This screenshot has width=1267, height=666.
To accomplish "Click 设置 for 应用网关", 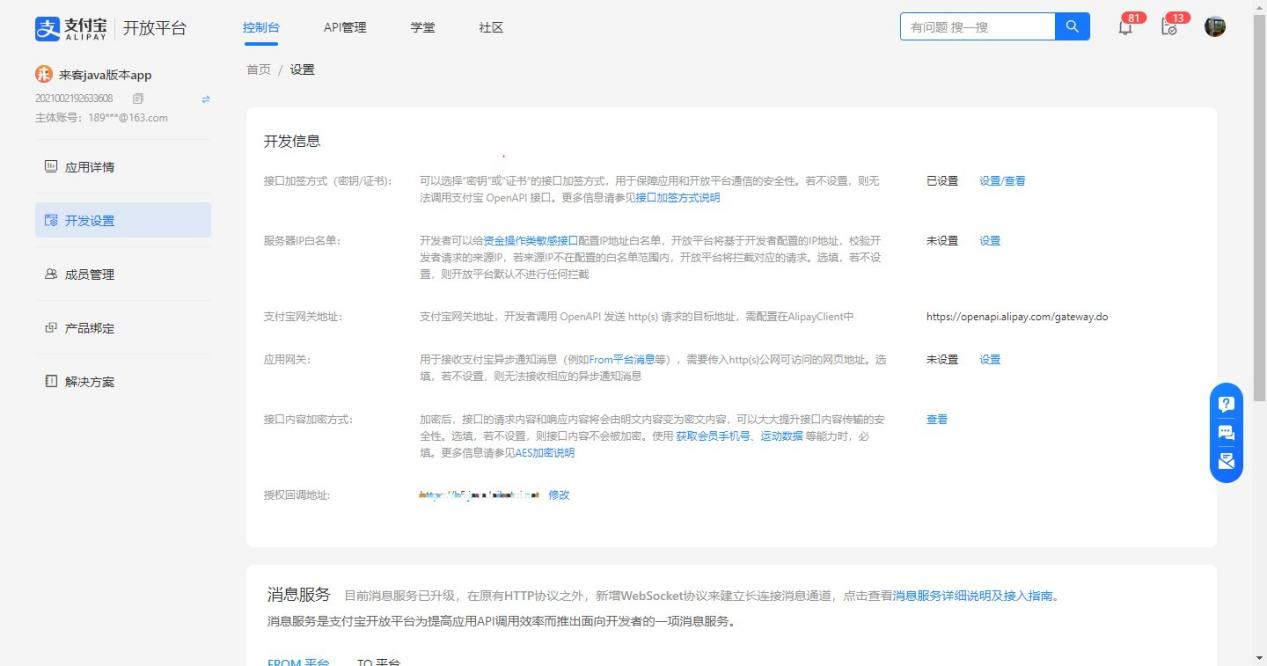I will pyautogui.click(x=990, y=359).
